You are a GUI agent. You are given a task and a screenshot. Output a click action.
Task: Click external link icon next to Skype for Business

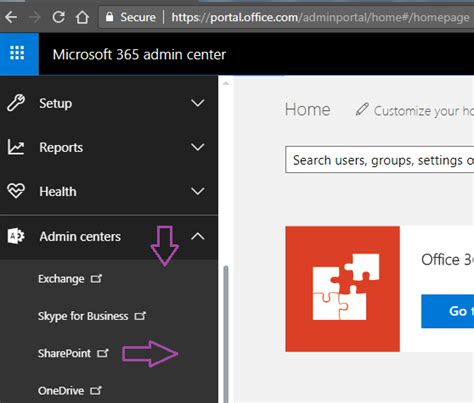140,316
